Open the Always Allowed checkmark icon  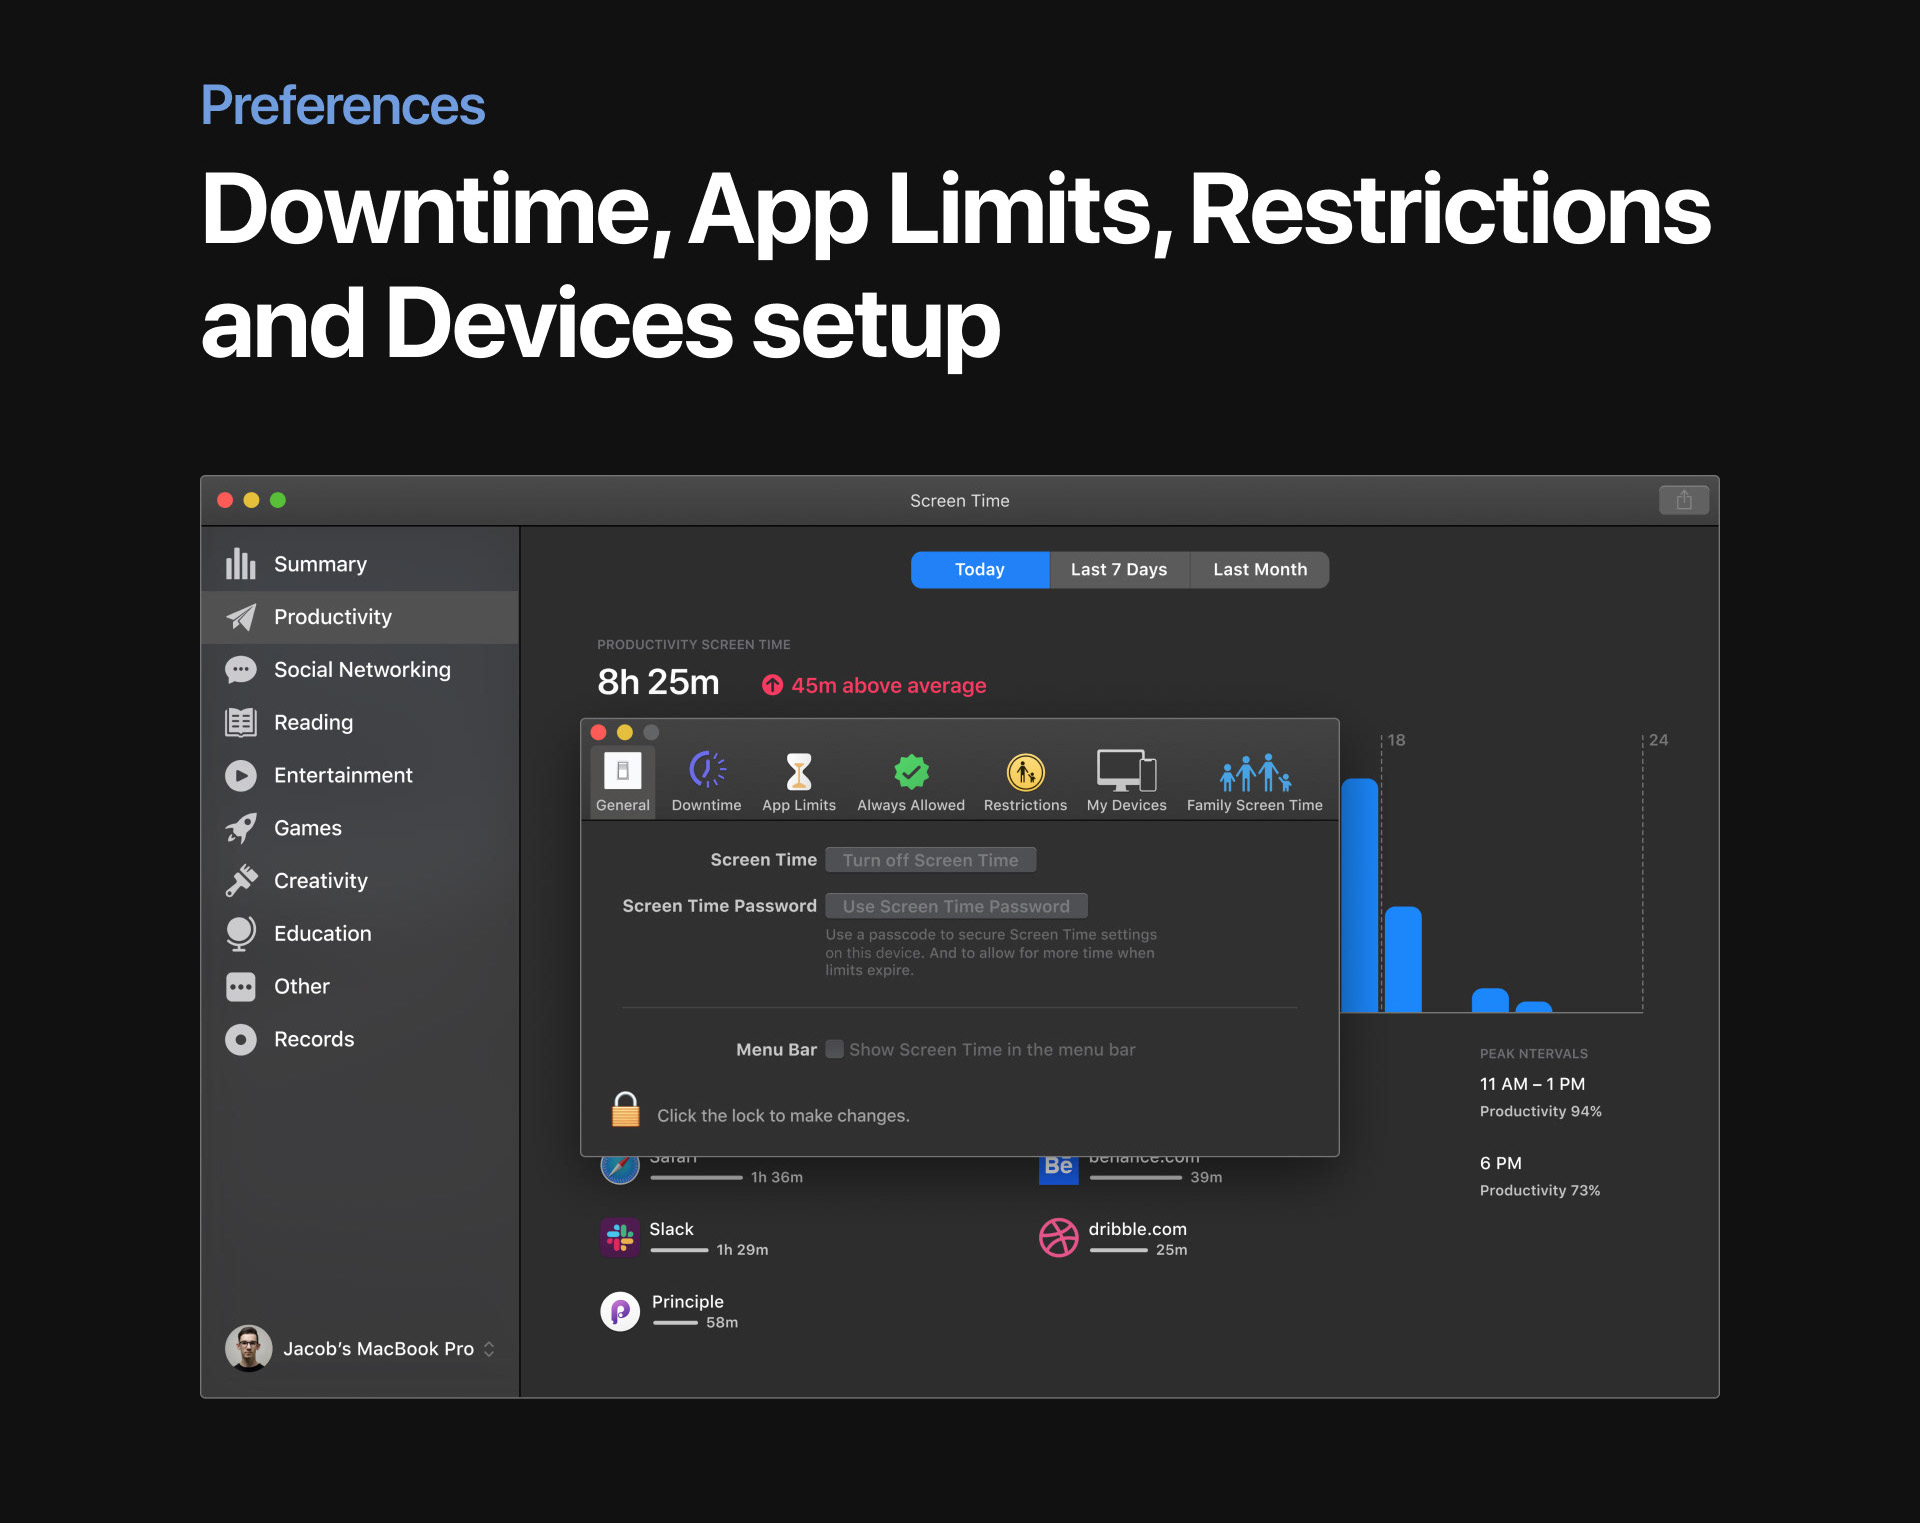coord(910,772)
